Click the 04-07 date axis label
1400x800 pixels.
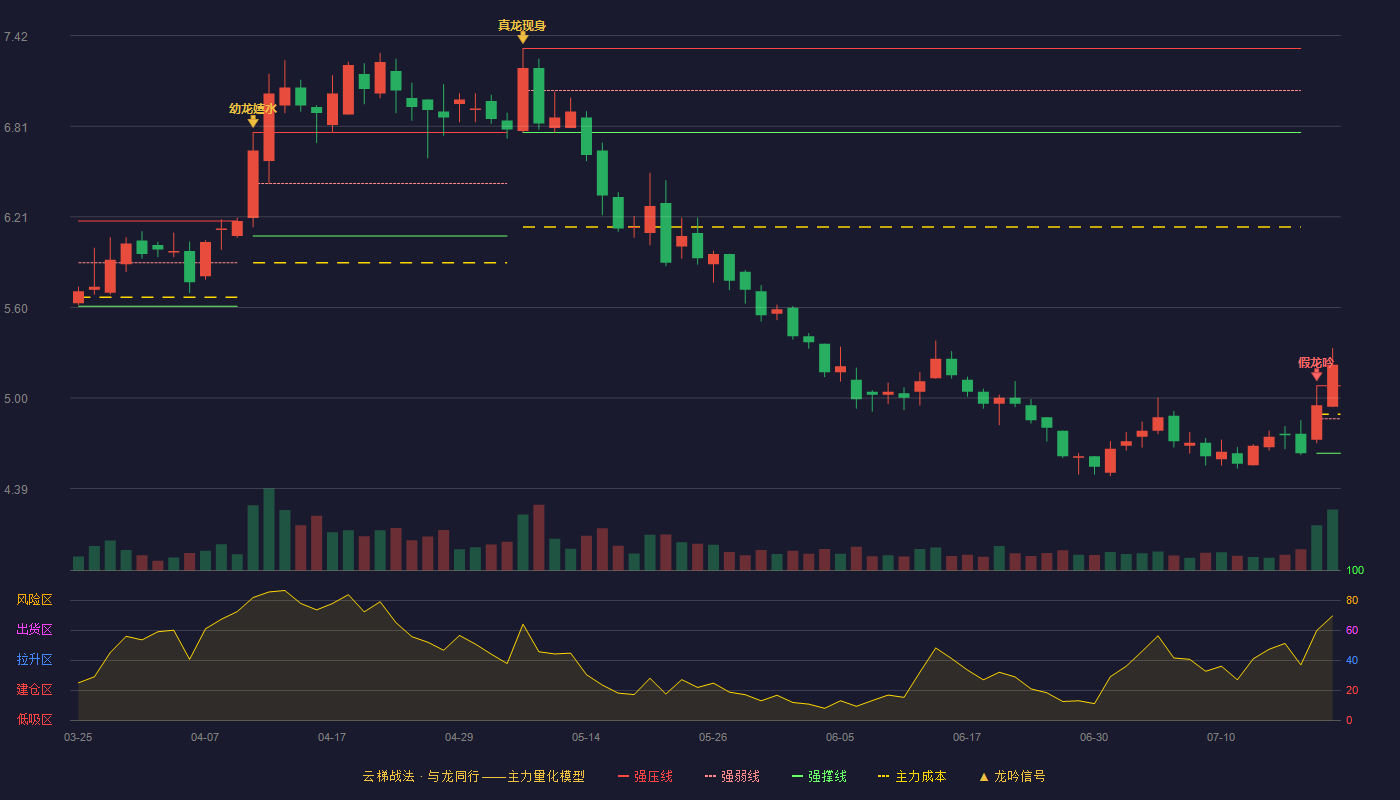[x=205, y=737]
